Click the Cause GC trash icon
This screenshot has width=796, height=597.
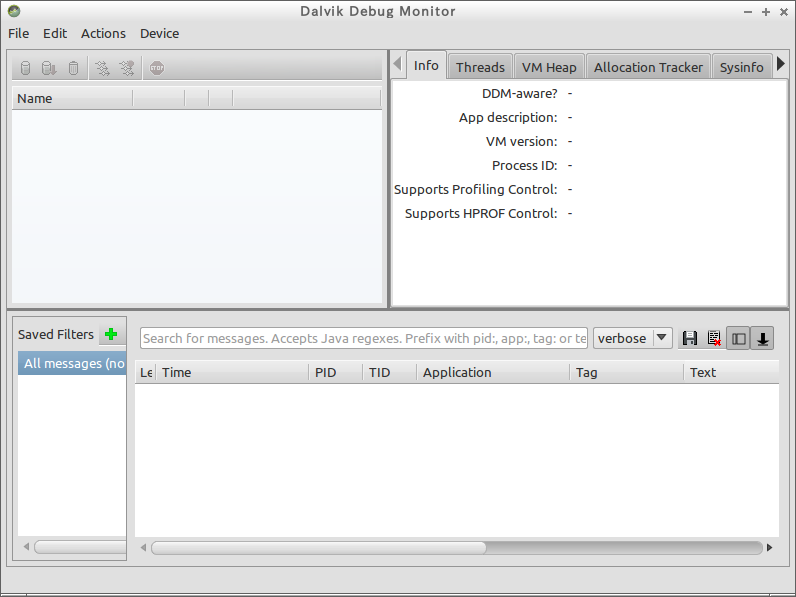(x=74, y=68)
